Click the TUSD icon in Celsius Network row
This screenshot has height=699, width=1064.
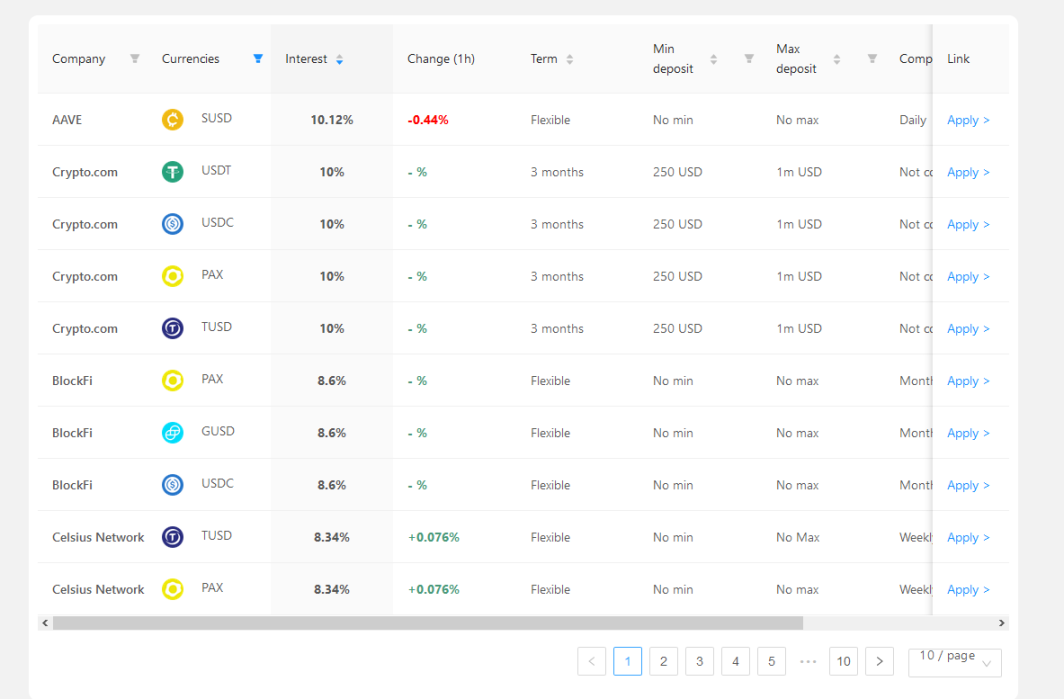point(172,537)
